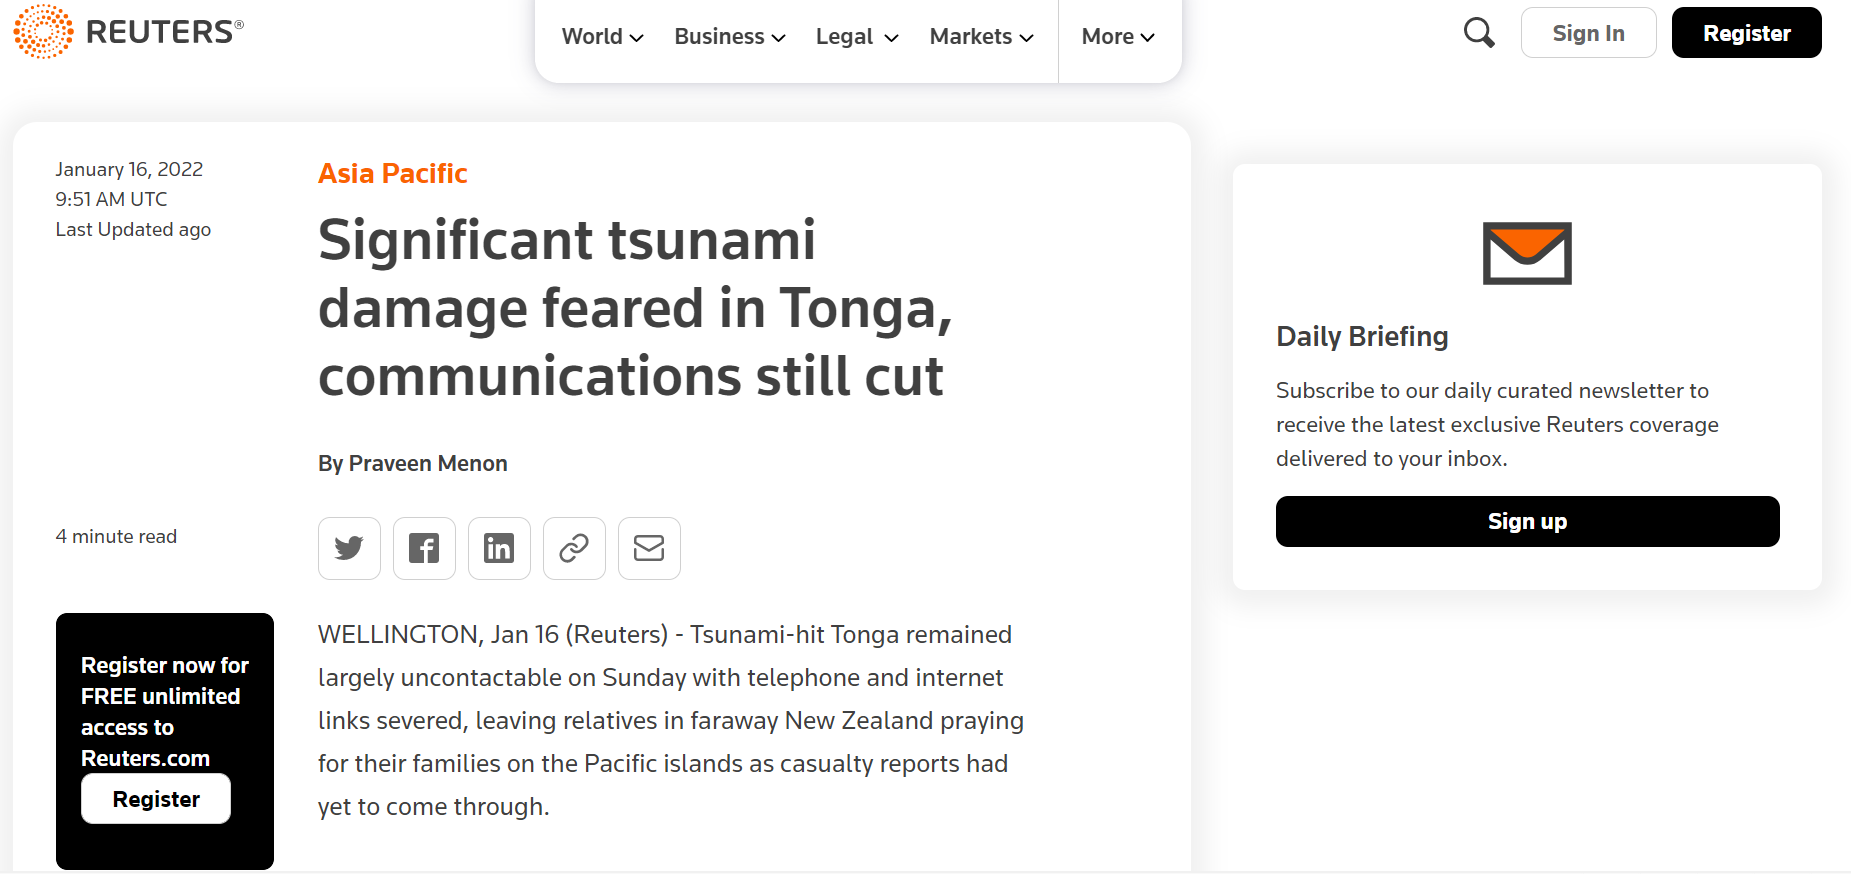Click the Reuters logo
Viewport: 1851px width, 874px height.
128,32
